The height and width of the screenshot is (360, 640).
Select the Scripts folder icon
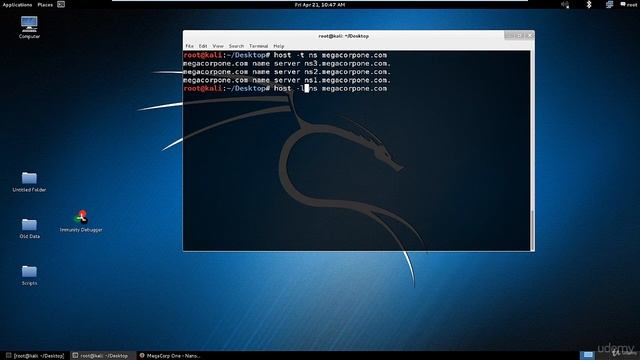coord(29,275)
